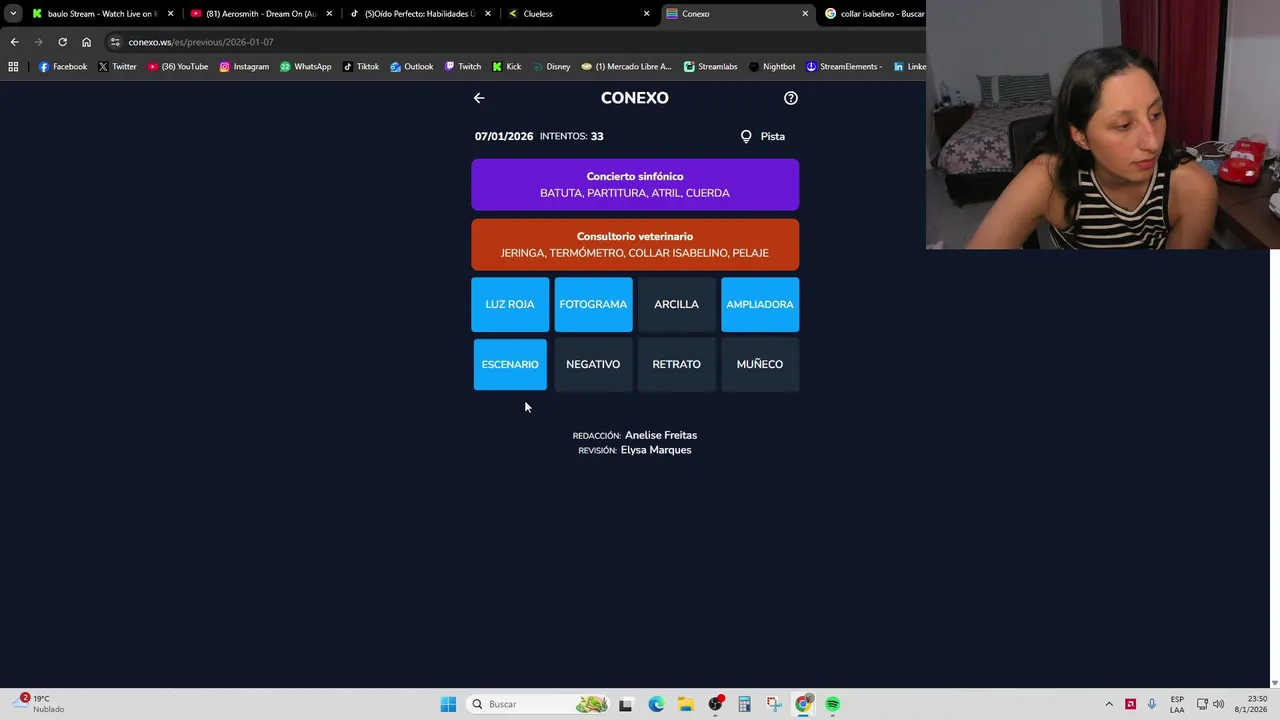The width and height of the screenshot is (1280, 720).
Task: View site information icon in address bar
Action: click(x=115, y=42)
